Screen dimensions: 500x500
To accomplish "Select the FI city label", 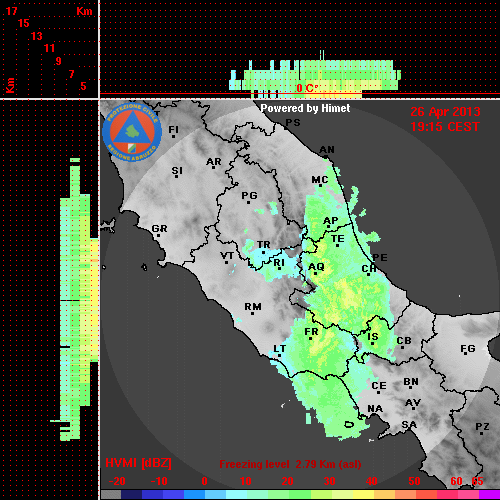I will pyautogui.click(x=173, y=129).
